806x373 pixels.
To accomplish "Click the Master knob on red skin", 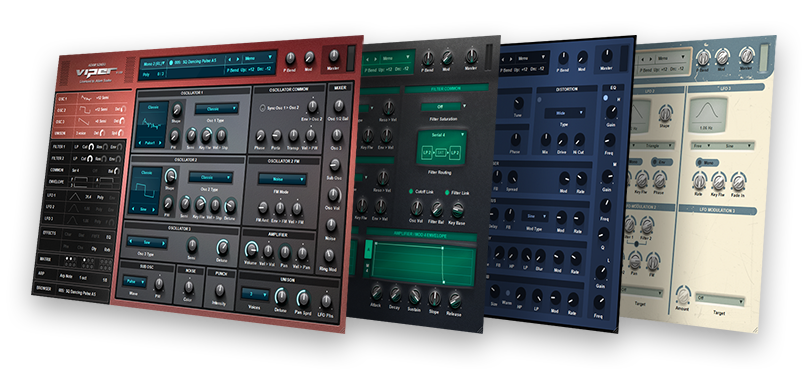I will (334, 55).
